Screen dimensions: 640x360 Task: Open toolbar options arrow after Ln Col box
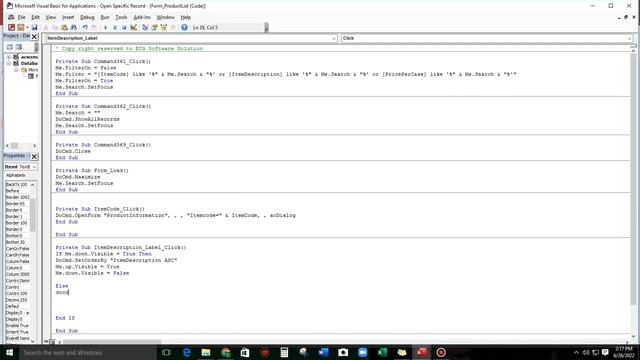pos(267,27)
